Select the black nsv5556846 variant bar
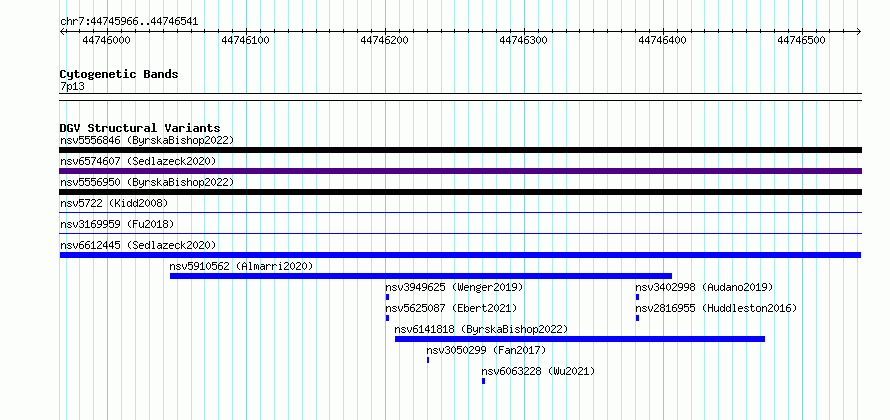Image resolution: width=890 pixels, height=420 pixels. (460, 150)
